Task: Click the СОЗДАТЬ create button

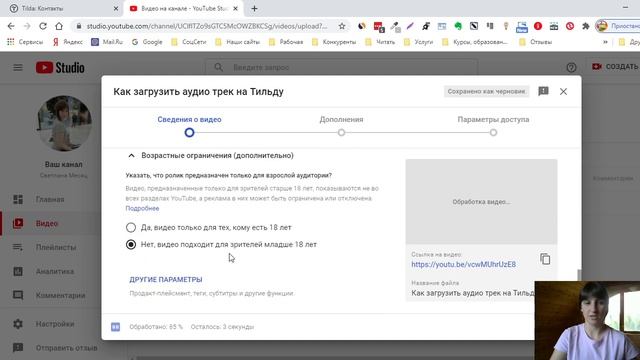Action: coord(615,67)
